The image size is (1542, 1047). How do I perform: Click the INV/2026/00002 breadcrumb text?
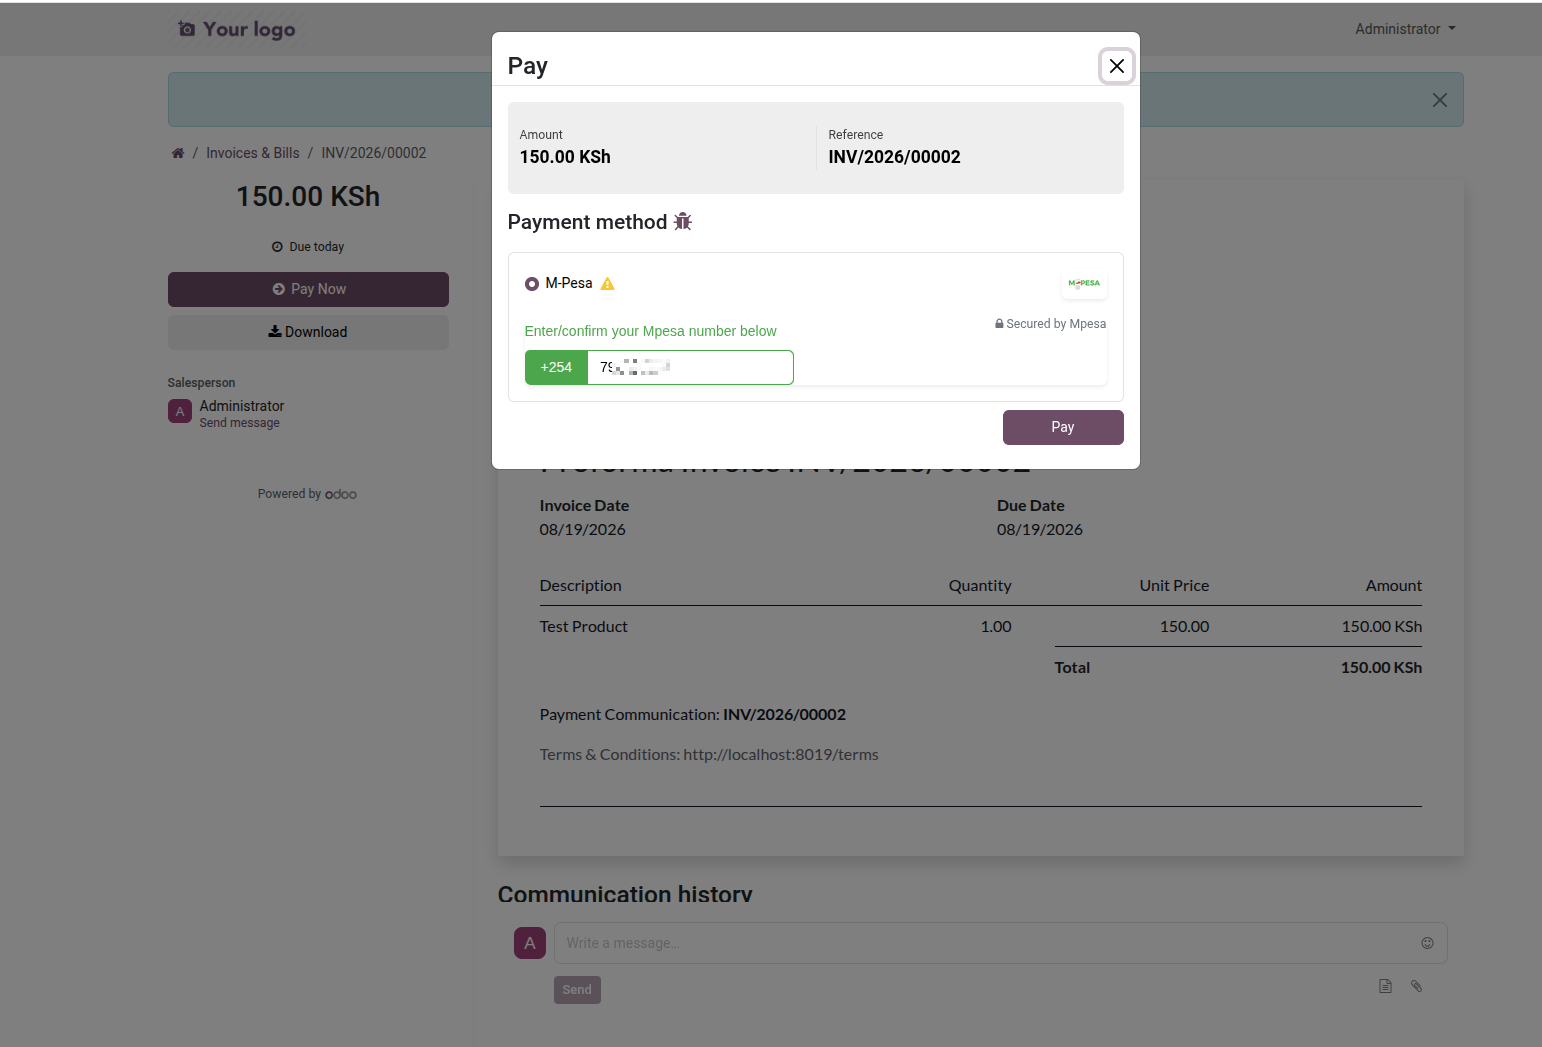pos(374,153)
